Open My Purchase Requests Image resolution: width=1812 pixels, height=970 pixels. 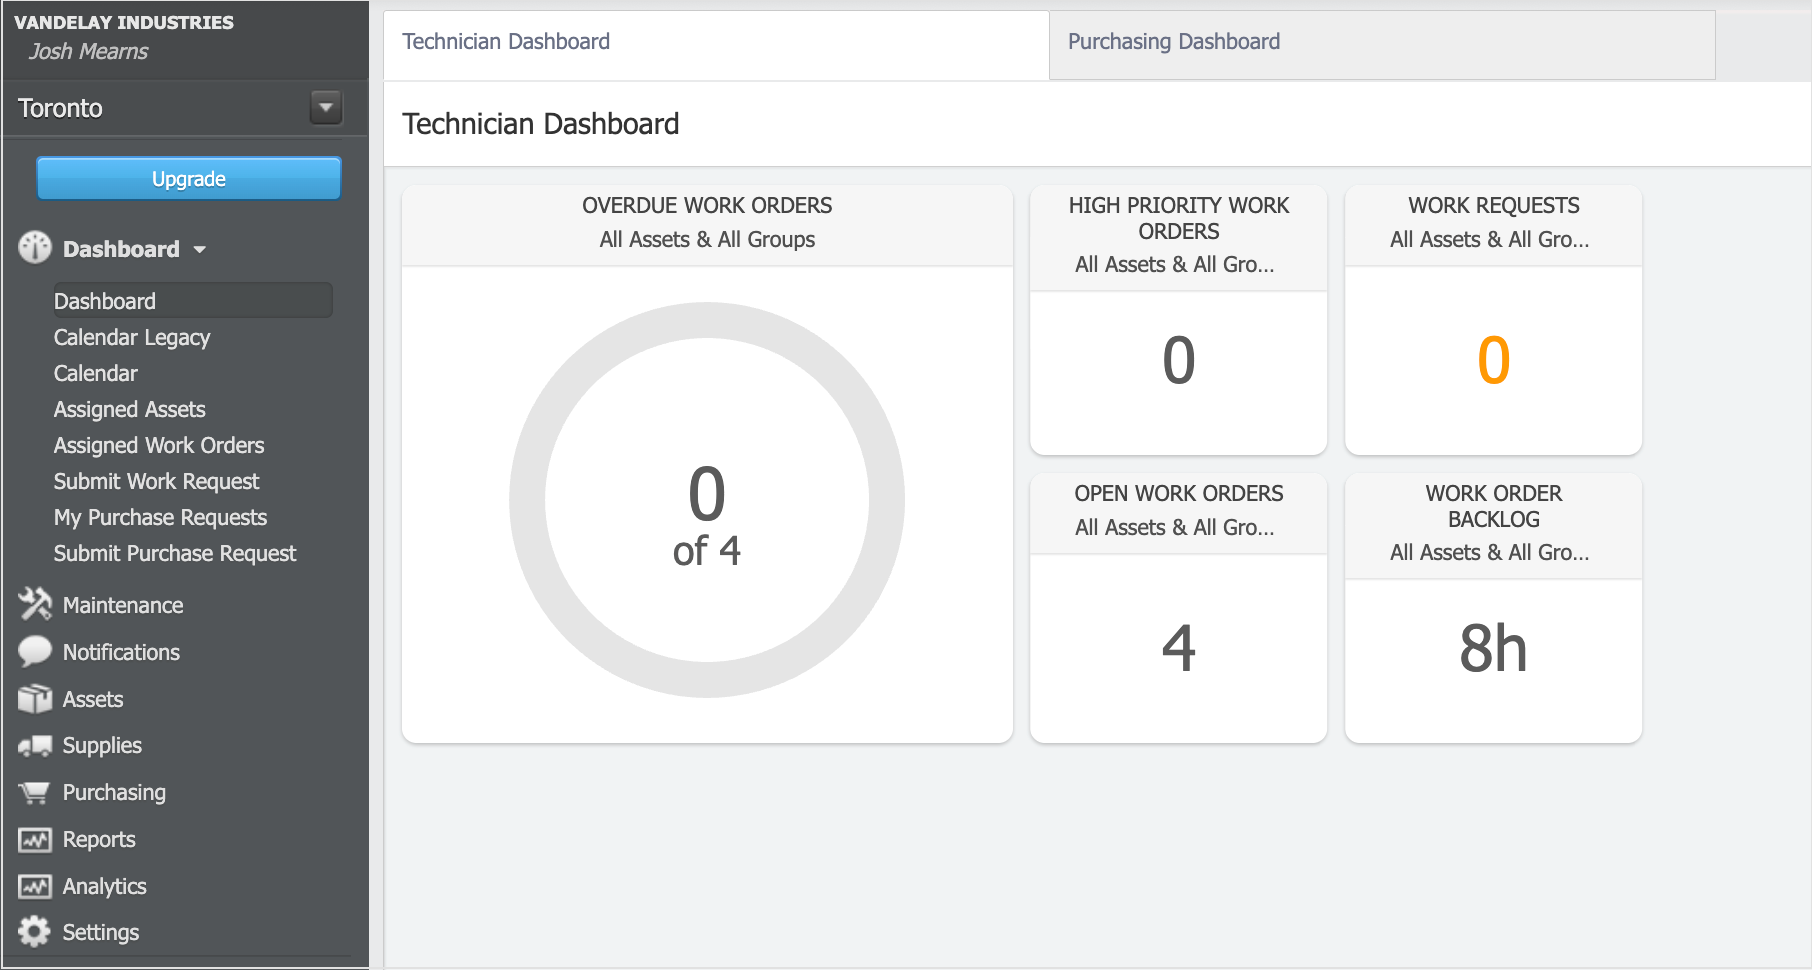160,517
